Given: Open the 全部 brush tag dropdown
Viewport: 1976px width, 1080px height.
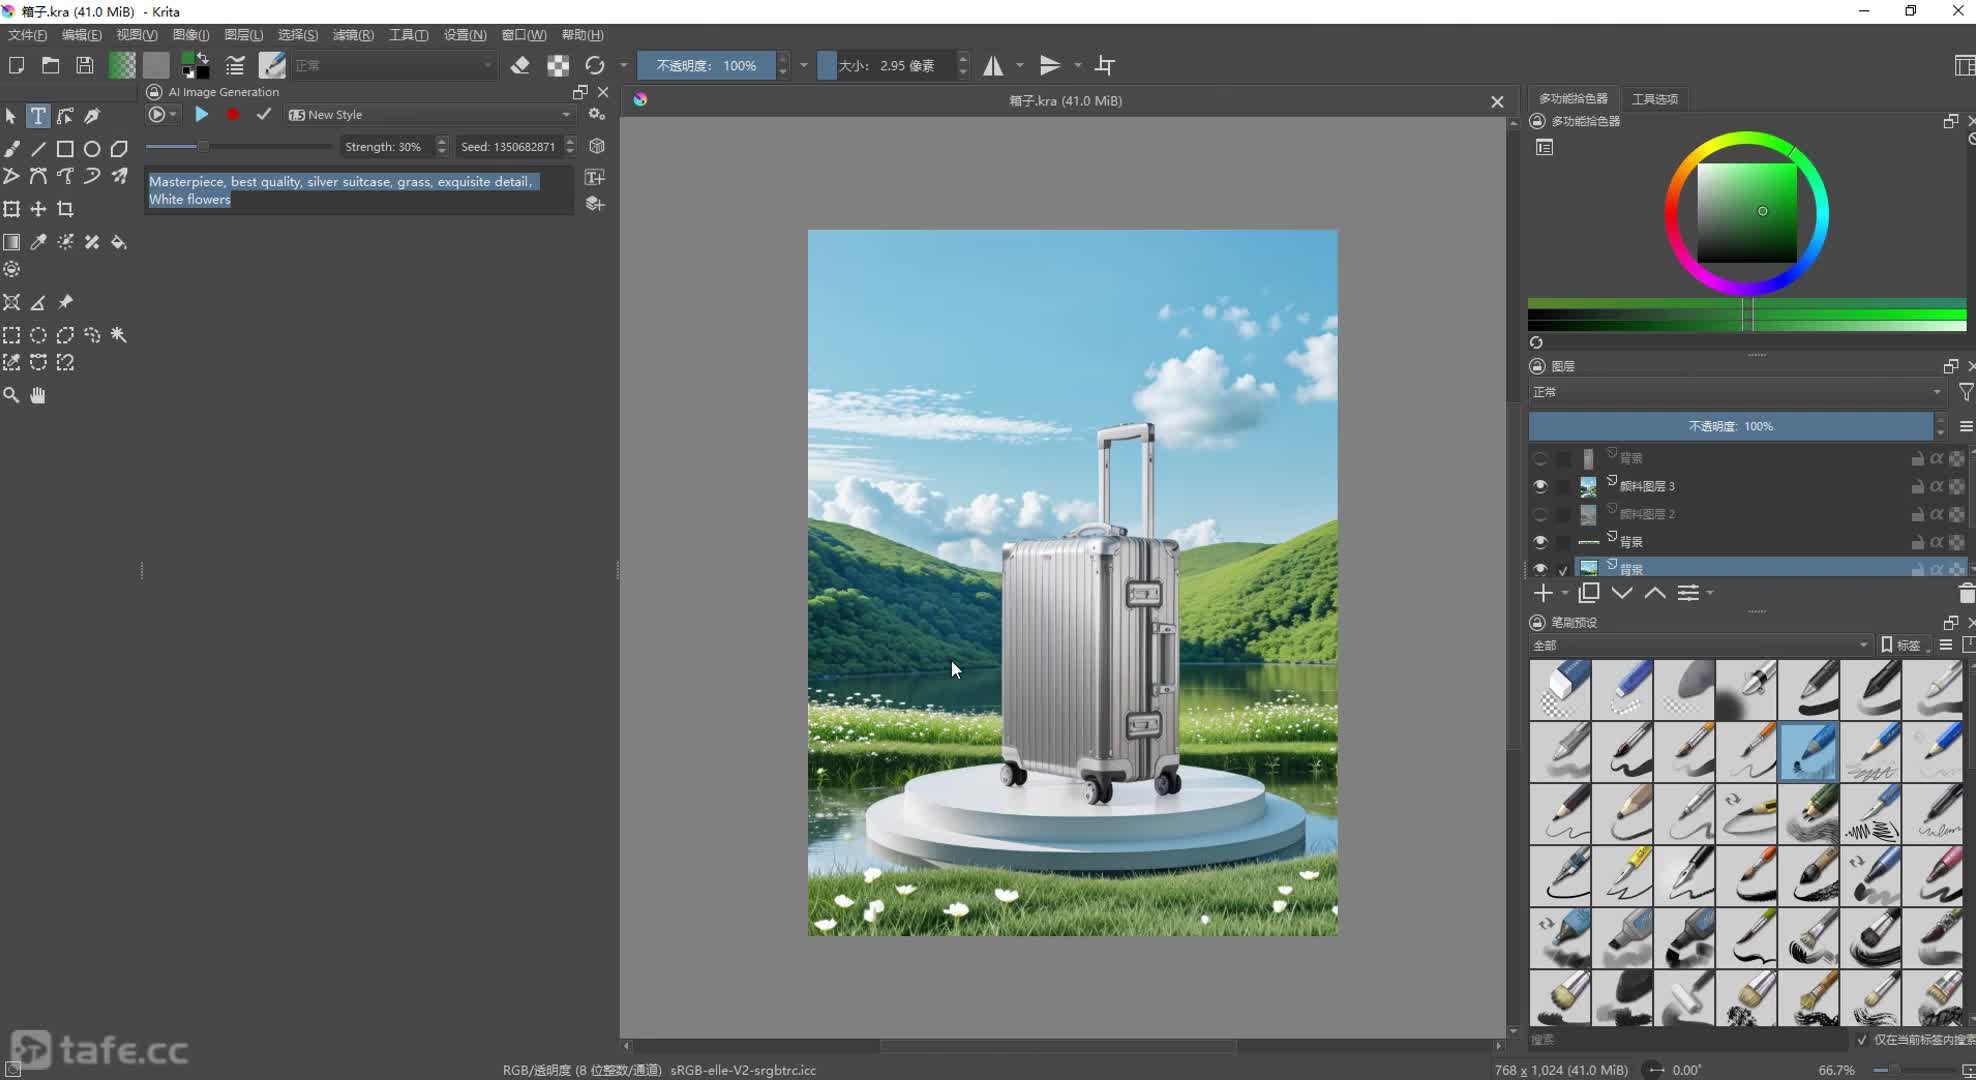Looking at the screenshot, I should click(1700, 645).
